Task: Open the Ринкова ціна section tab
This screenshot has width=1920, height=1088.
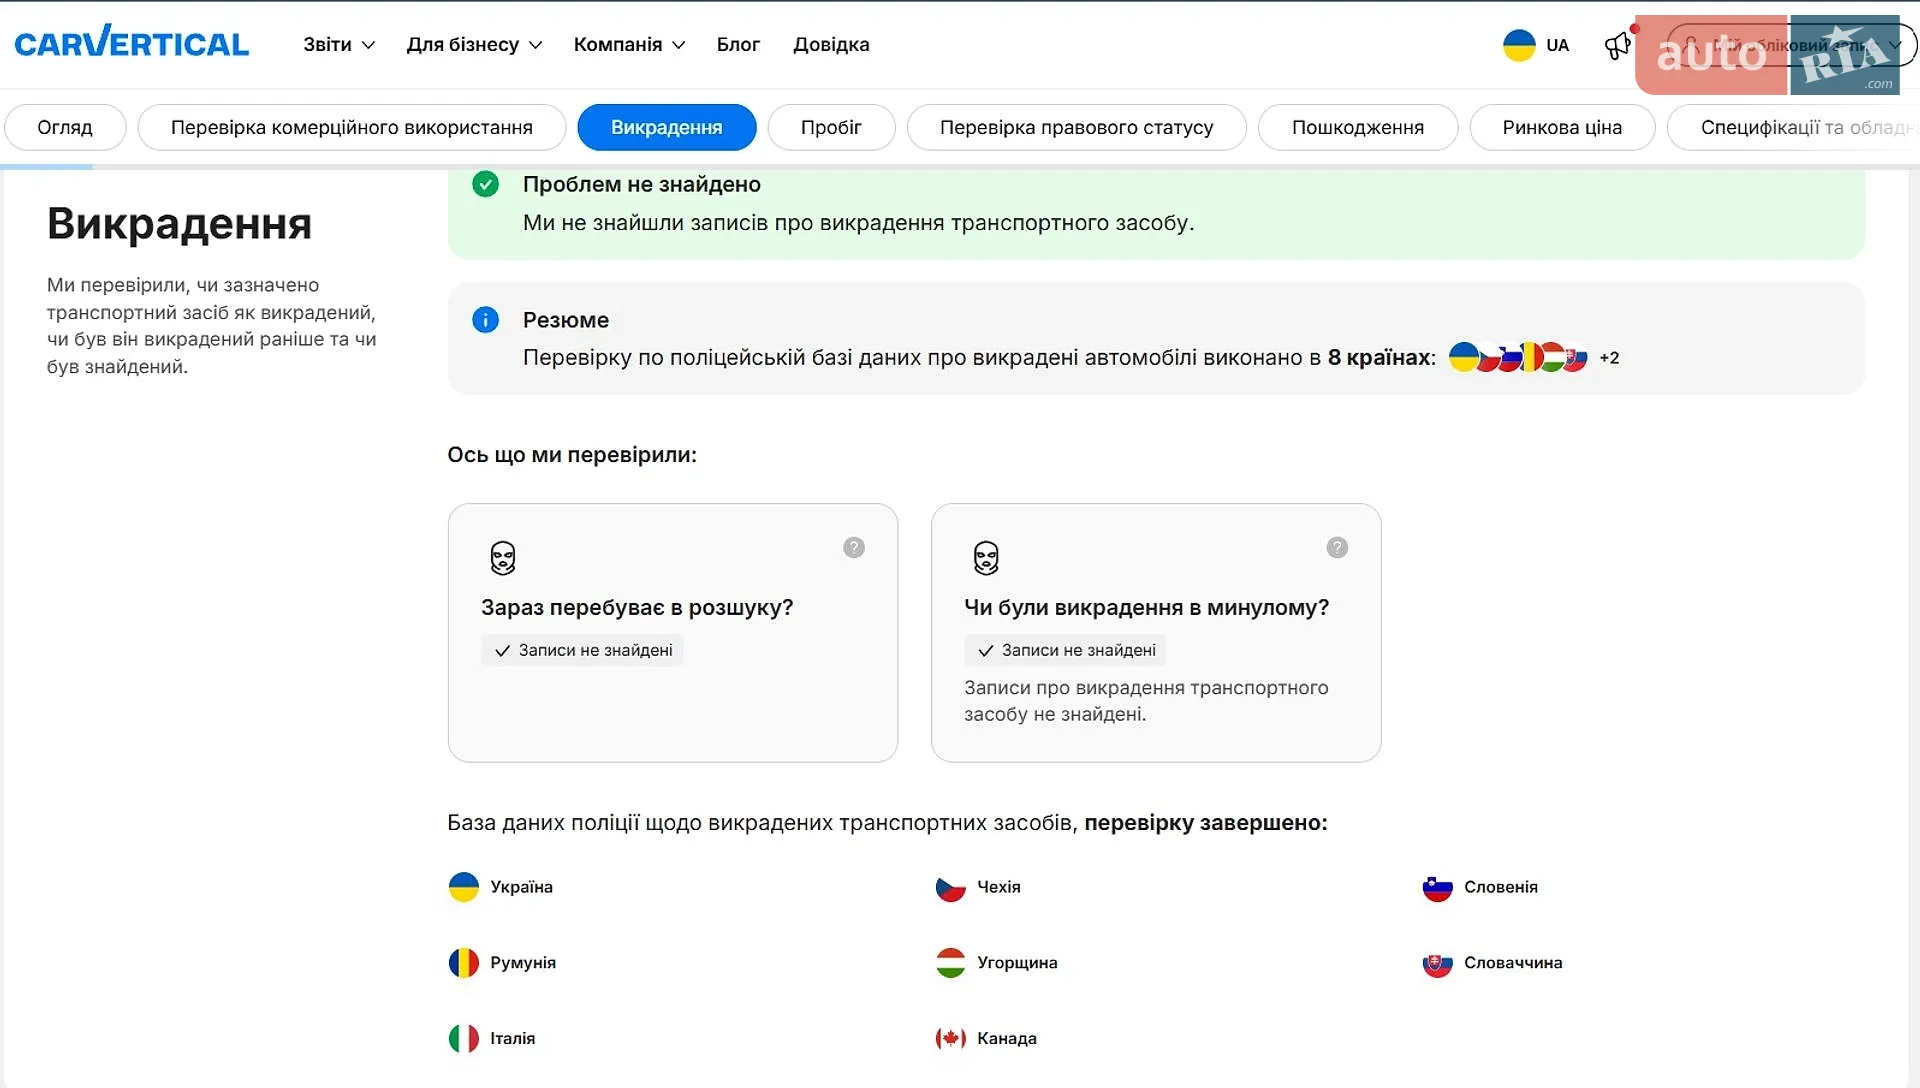Action: (x=1562, y=127)
